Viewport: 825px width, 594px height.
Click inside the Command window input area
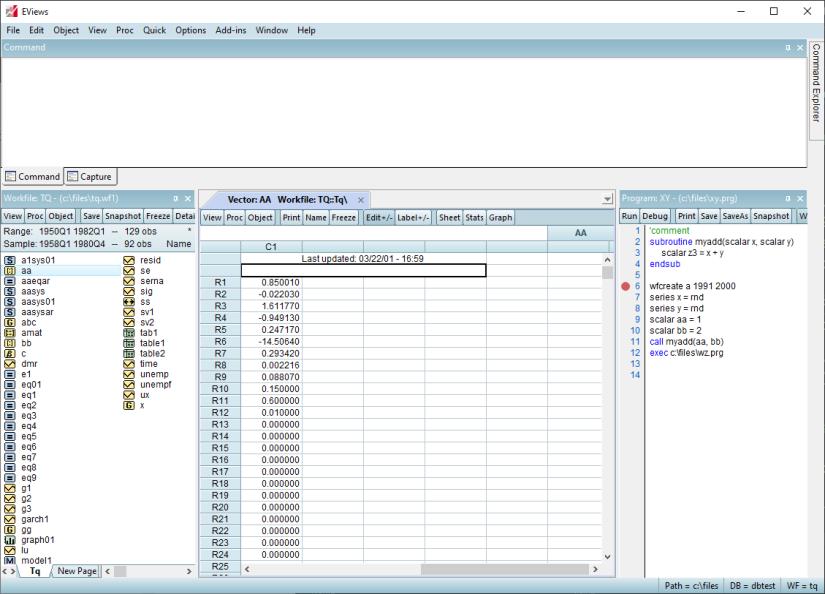coord(404,112)
